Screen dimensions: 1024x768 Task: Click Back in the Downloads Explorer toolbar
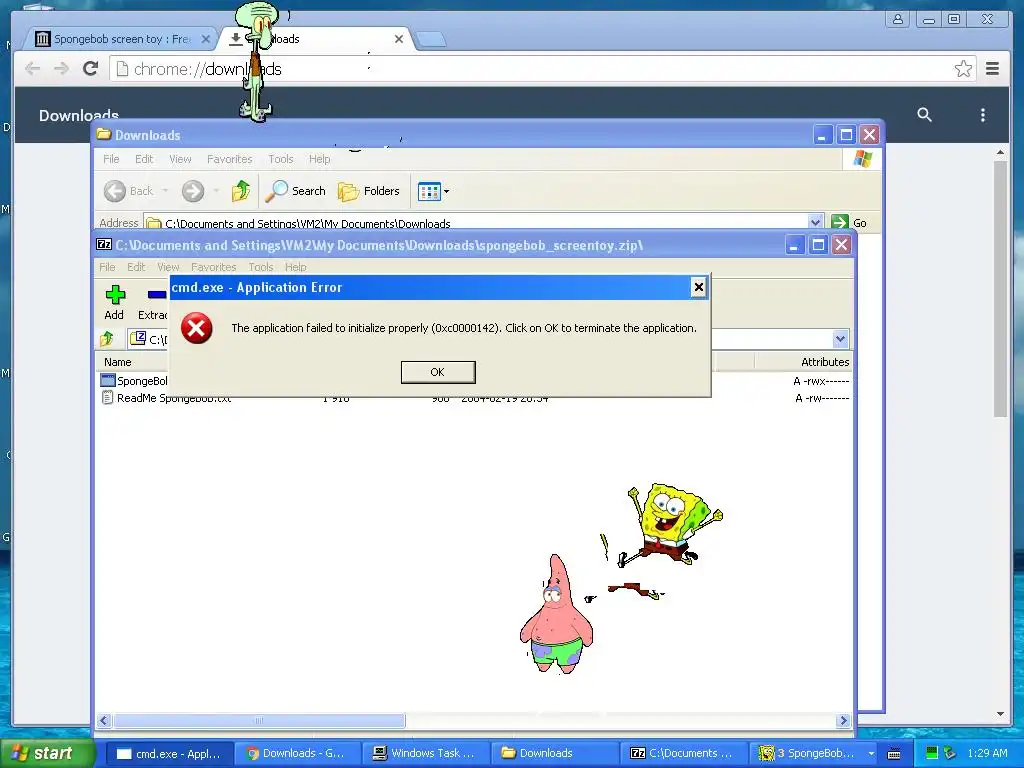pos(129,191)
